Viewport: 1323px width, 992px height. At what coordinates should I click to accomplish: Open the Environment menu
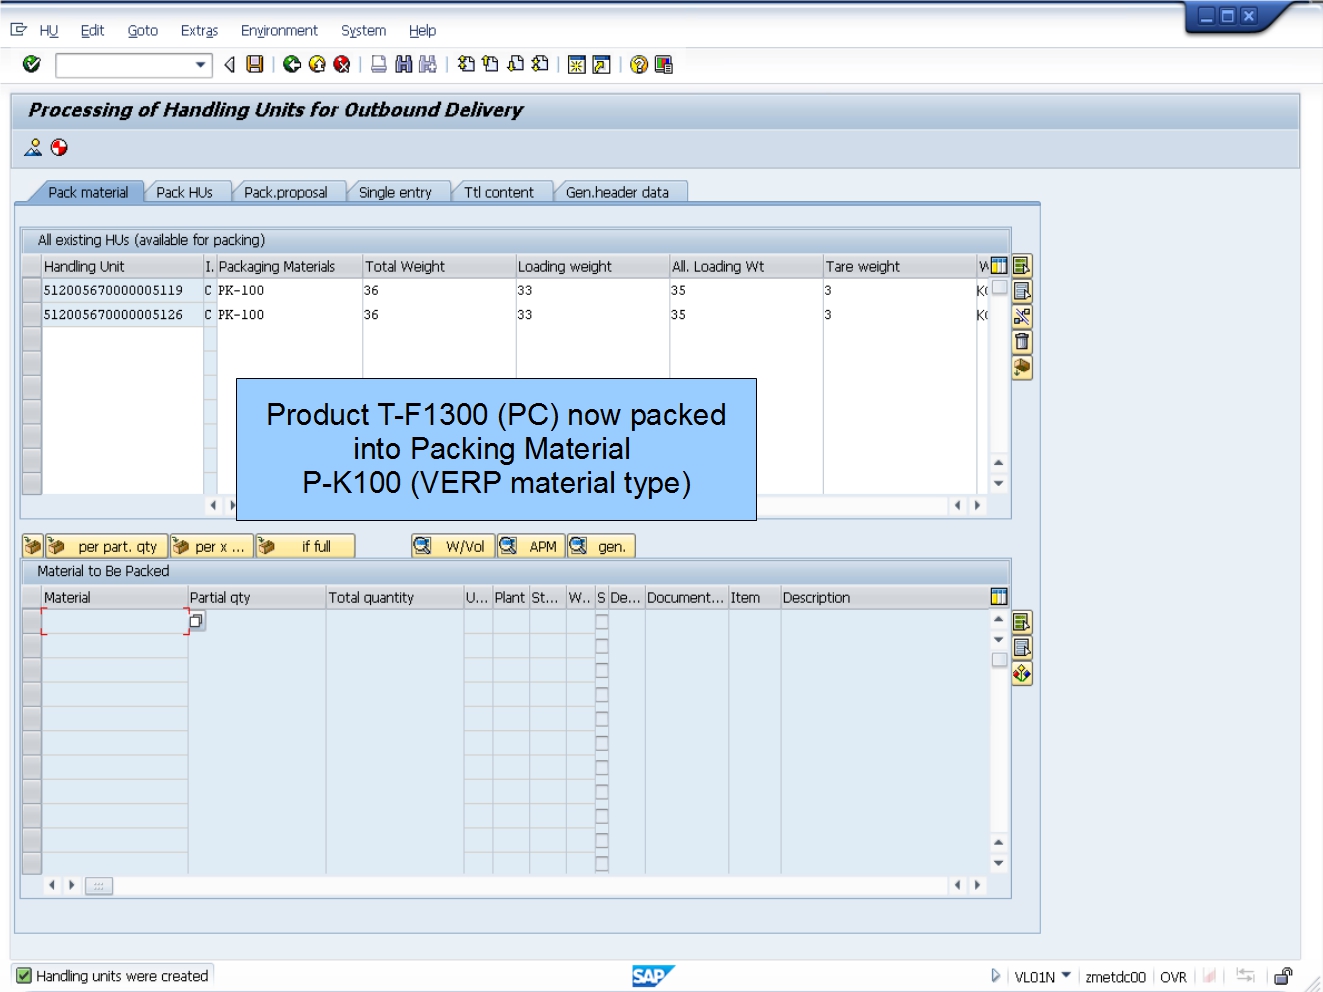pyautogui.click(x=279, y=31)
